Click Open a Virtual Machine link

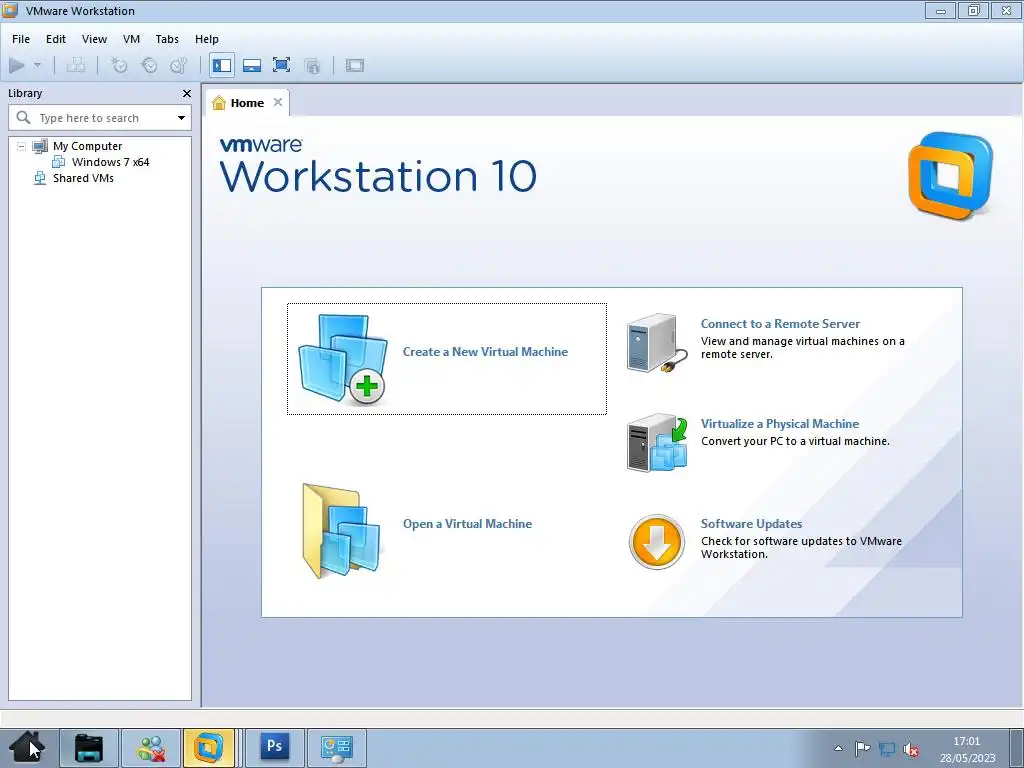(467, 524)
